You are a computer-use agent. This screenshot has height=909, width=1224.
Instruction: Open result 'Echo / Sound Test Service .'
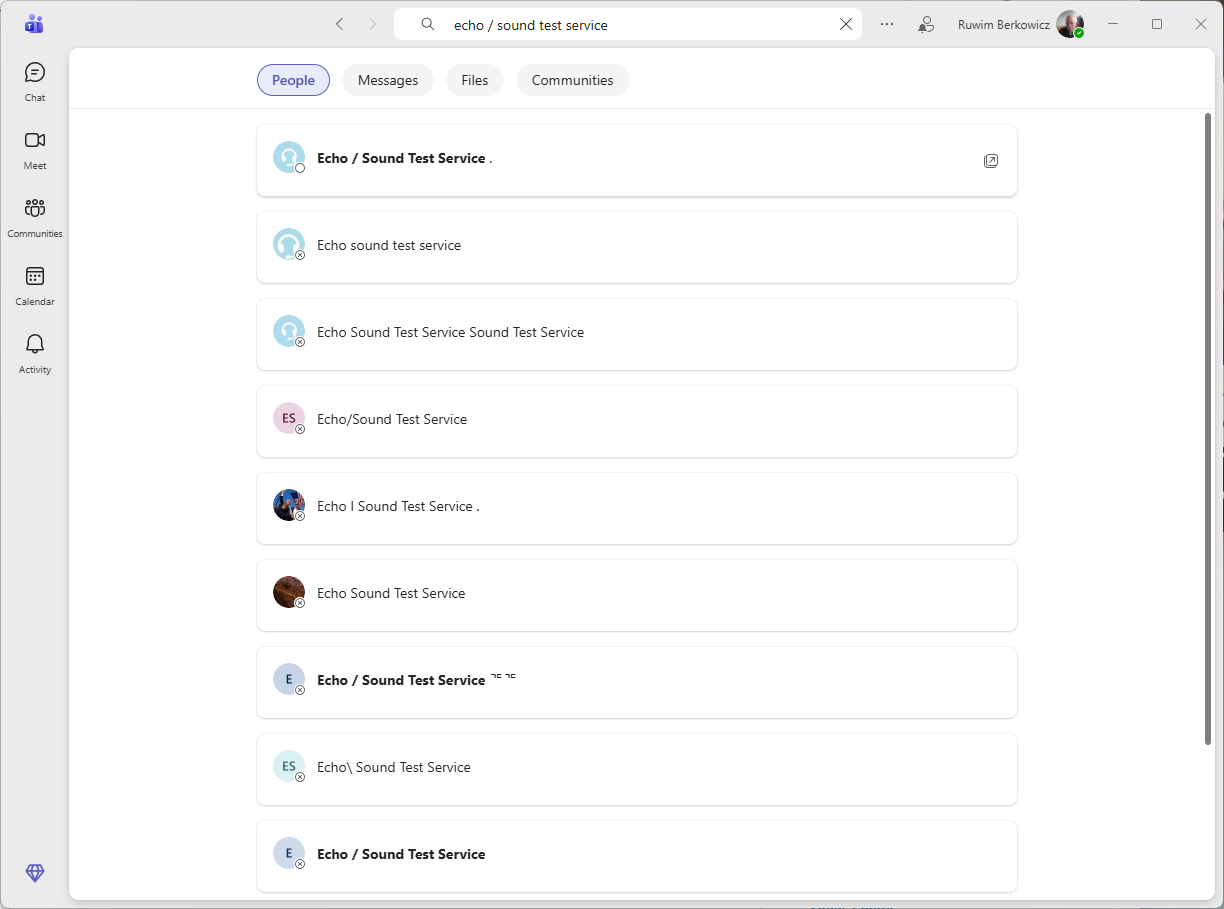(x=637, y=160)
